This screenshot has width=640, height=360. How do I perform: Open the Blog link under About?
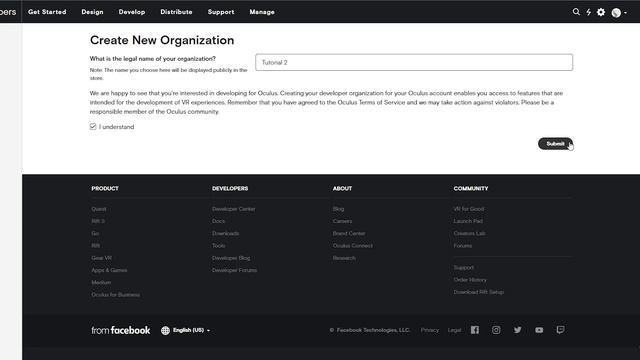click(x=338, y=209)
